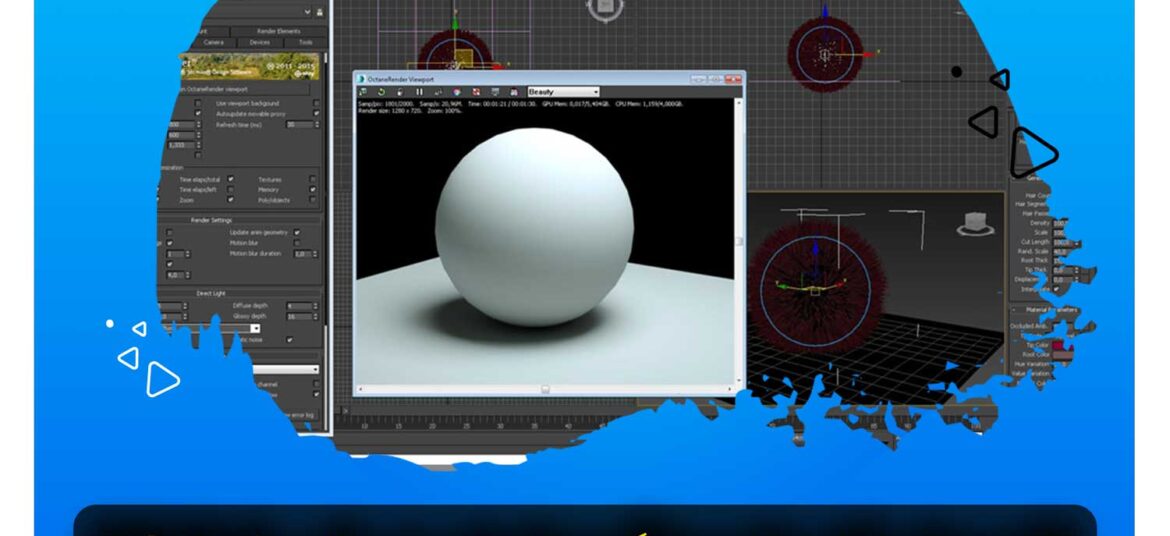Click the Open OctaneRender viewport button
The width and height of the screenshot is (1170, 536).
click(x=243, y=89)
